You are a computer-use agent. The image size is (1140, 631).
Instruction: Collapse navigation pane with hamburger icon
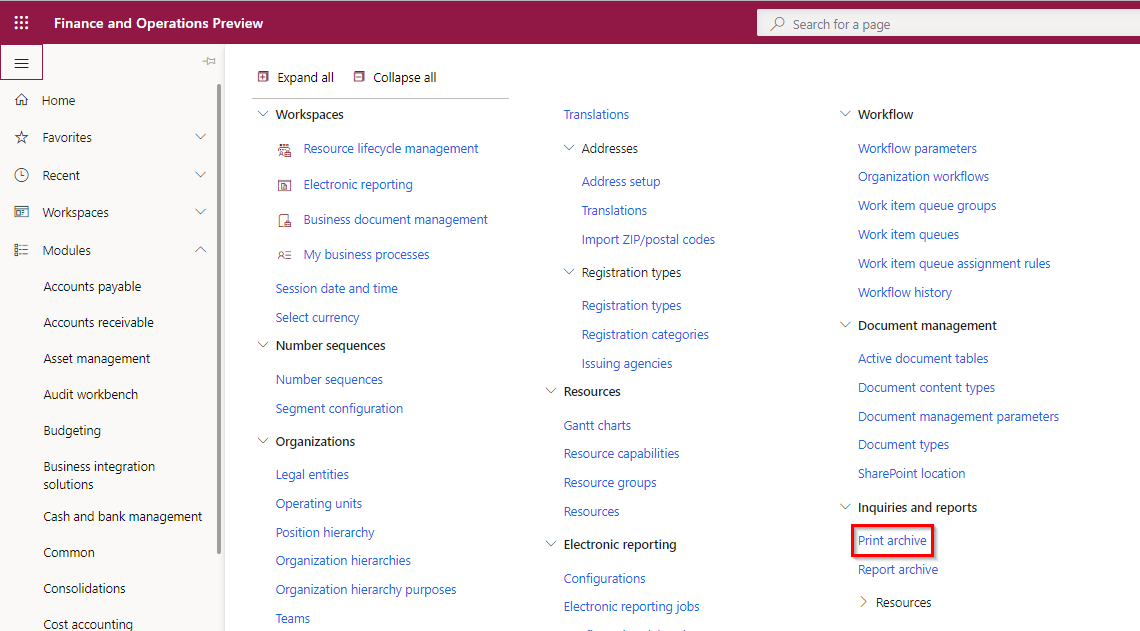[x=21, y=63]
